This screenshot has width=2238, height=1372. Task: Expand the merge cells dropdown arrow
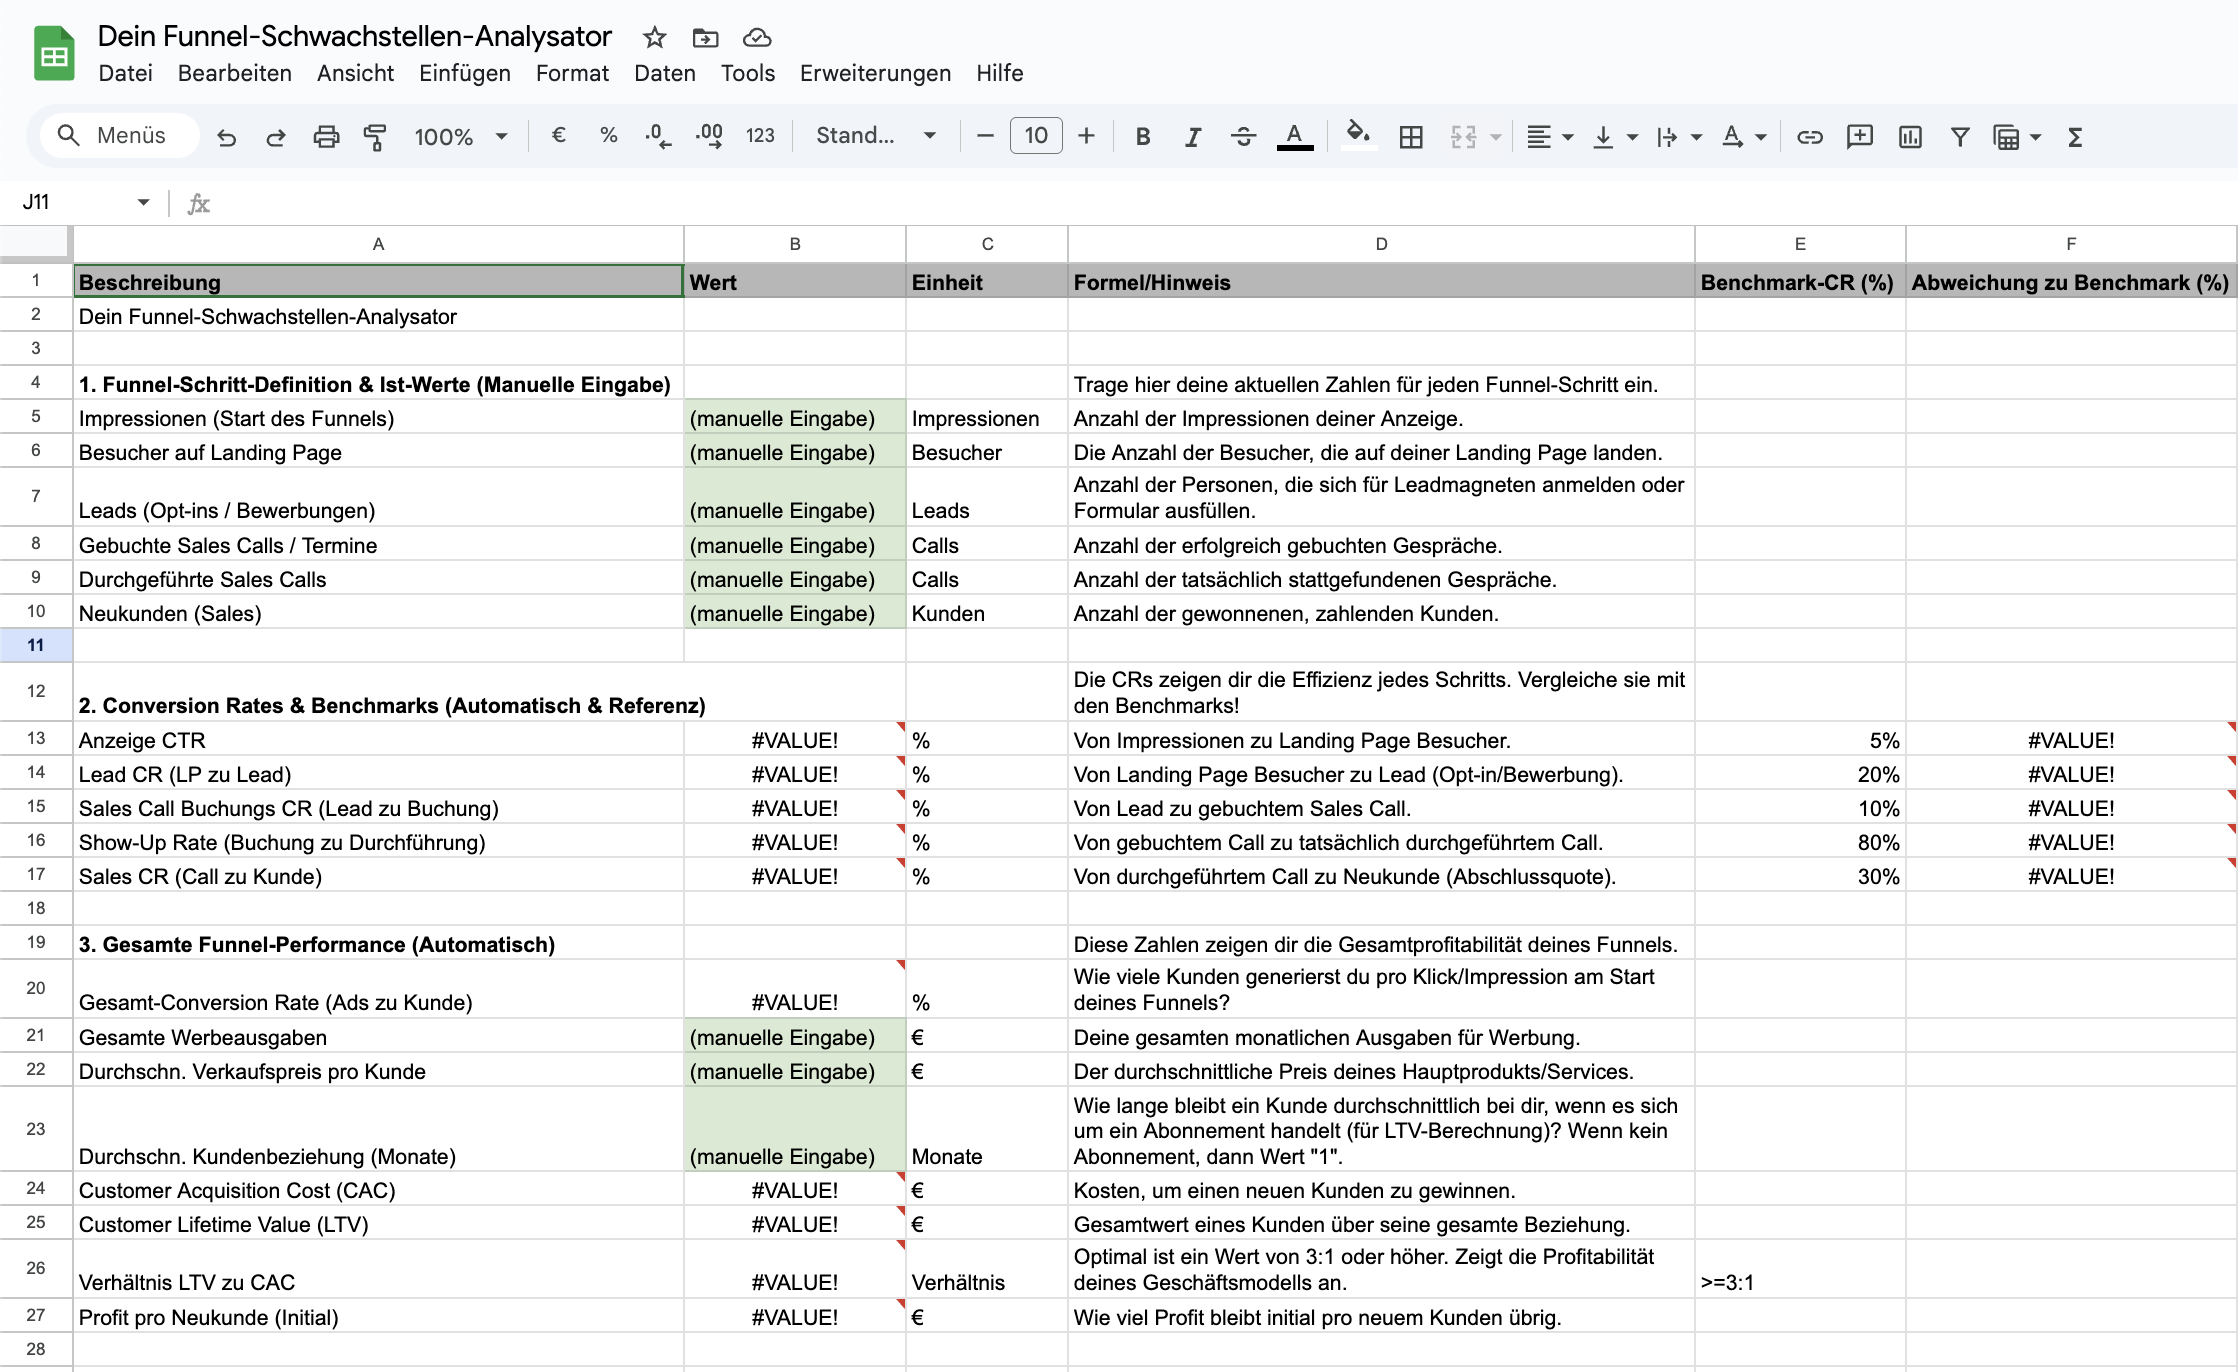pyautogui.click(x=1496, y=137)
